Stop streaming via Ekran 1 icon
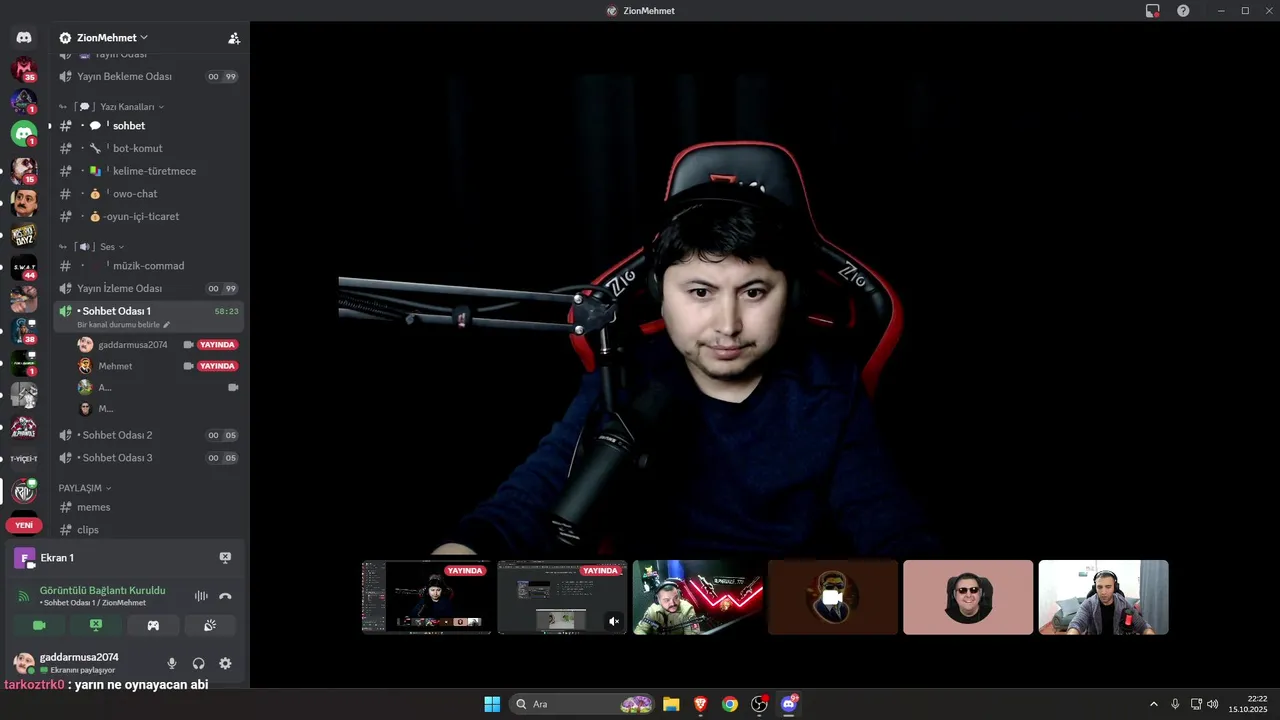Viewport: 1280px width, 720px height. (225, 558)
